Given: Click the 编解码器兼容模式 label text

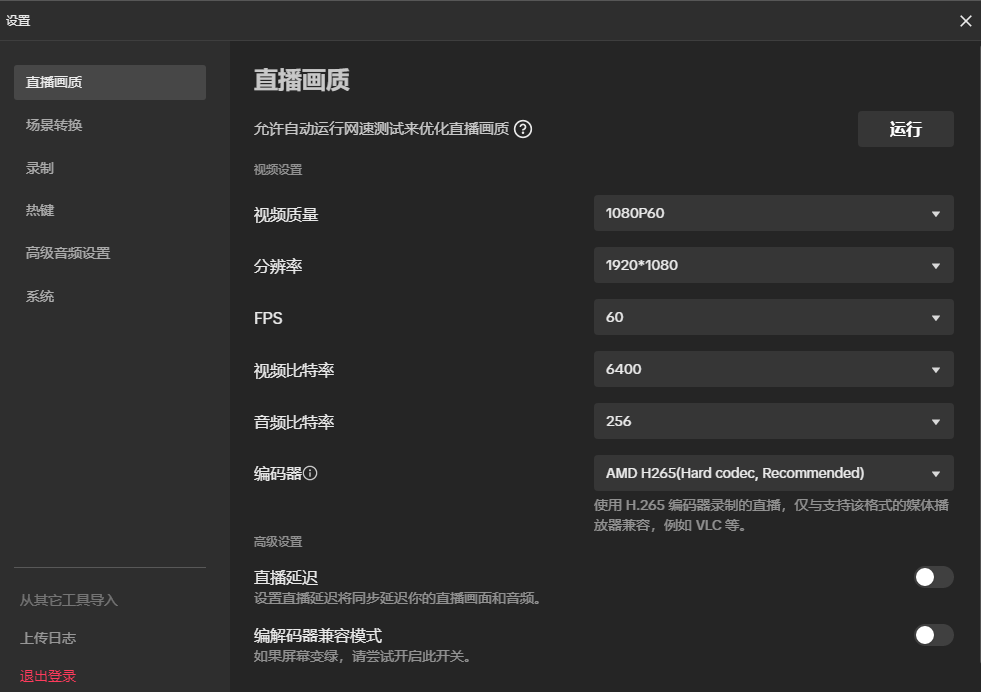Looking at the screenshot, I should (x=318, y=636).
